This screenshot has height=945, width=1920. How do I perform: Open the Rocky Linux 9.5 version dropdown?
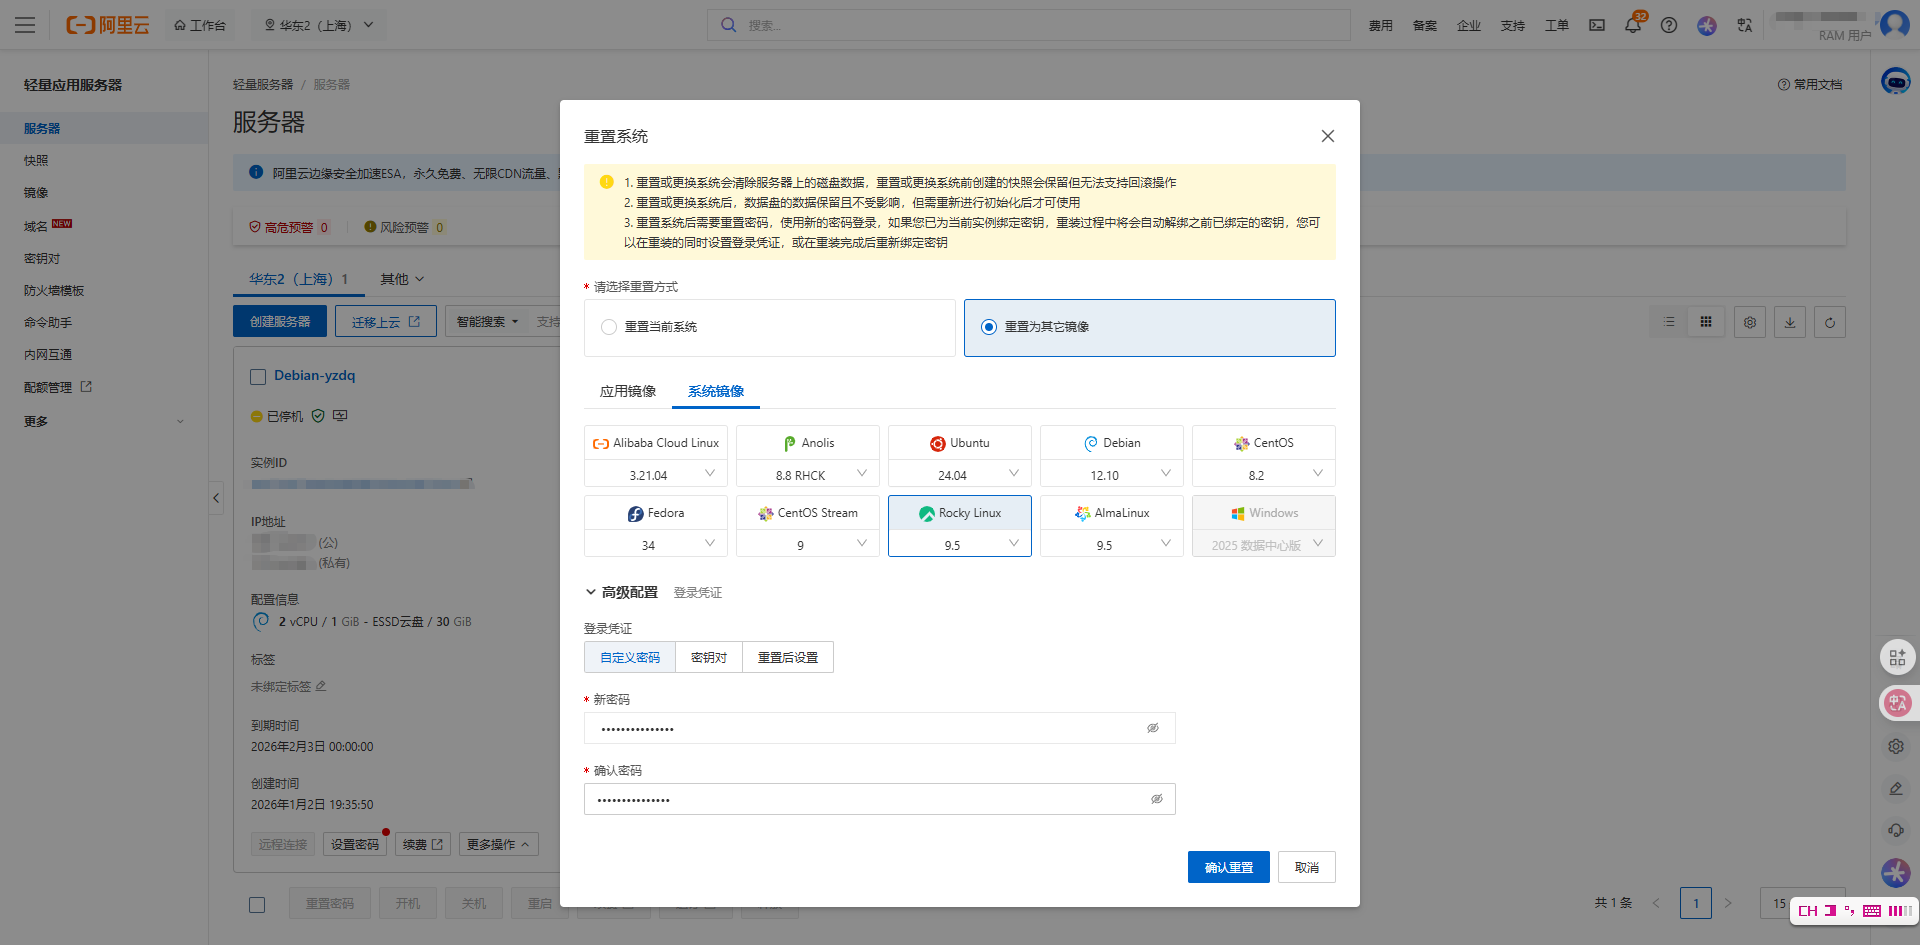click(960, 544)
